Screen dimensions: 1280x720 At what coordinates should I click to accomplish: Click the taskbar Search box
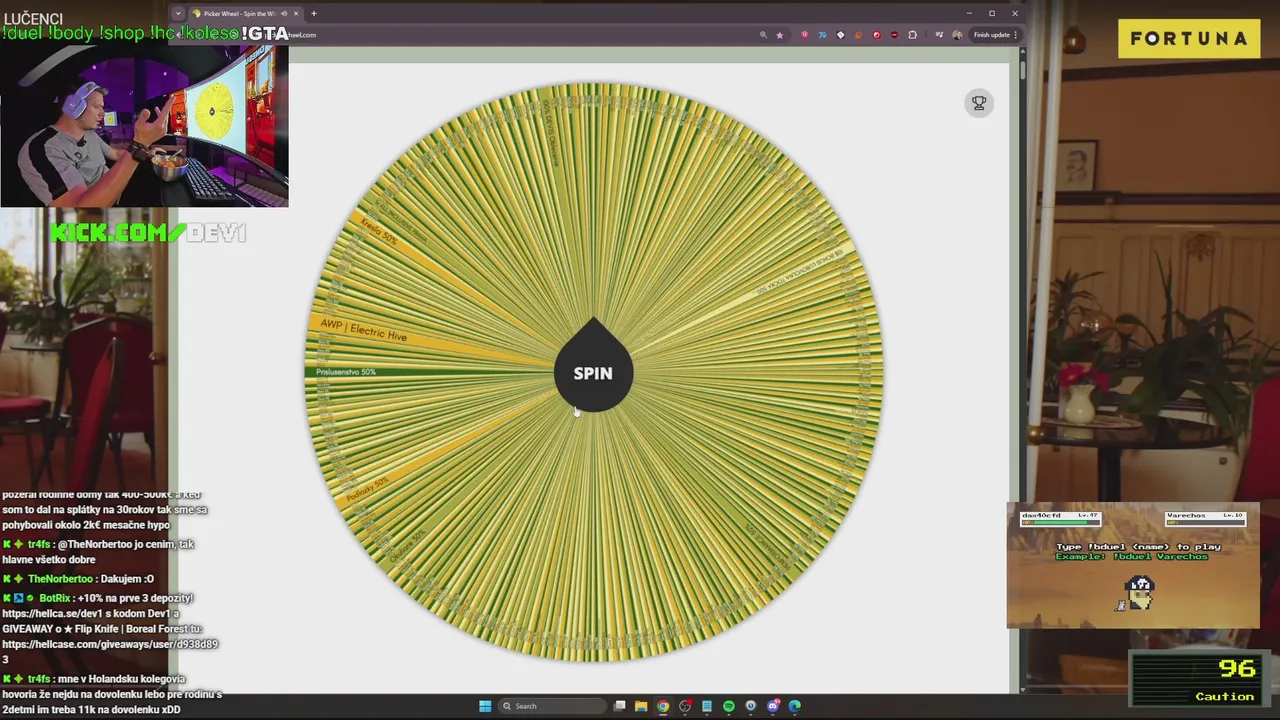coord(551,706)
